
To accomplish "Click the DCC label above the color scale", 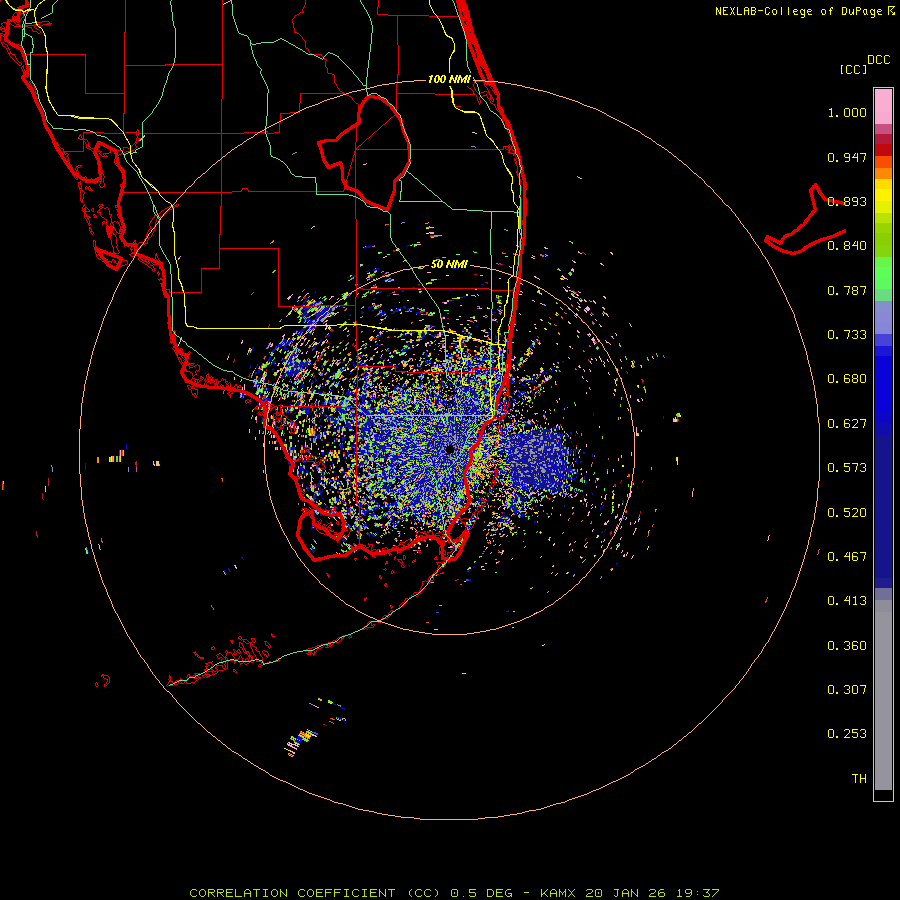I will point(879,60).
